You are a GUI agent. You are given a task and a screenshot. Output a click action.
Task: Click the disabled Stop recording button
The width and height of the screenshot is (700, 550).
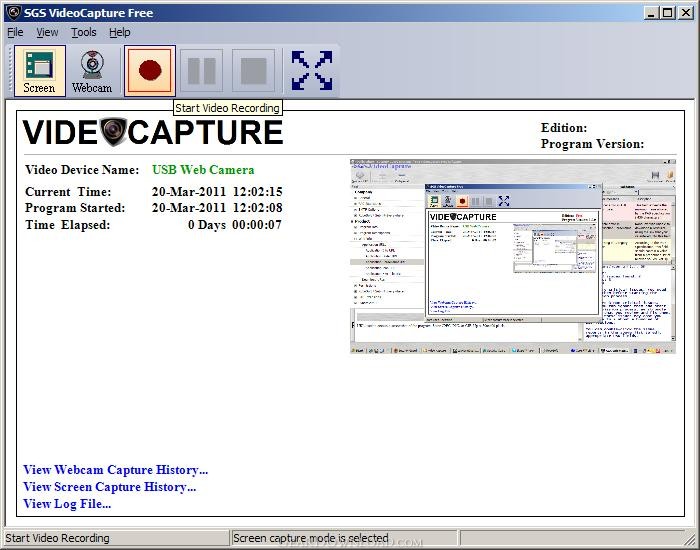point(254,71)
